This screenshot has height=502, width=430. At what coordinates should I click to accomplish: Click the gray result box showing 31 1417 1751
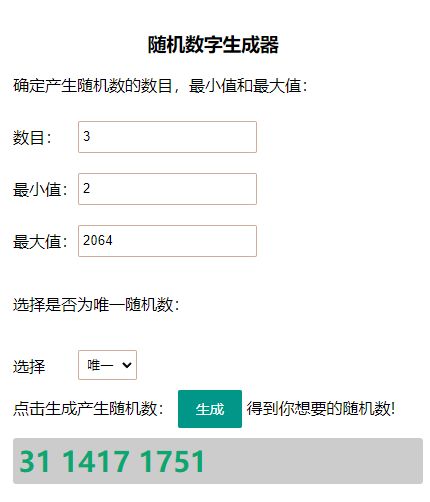click(218, 461)
